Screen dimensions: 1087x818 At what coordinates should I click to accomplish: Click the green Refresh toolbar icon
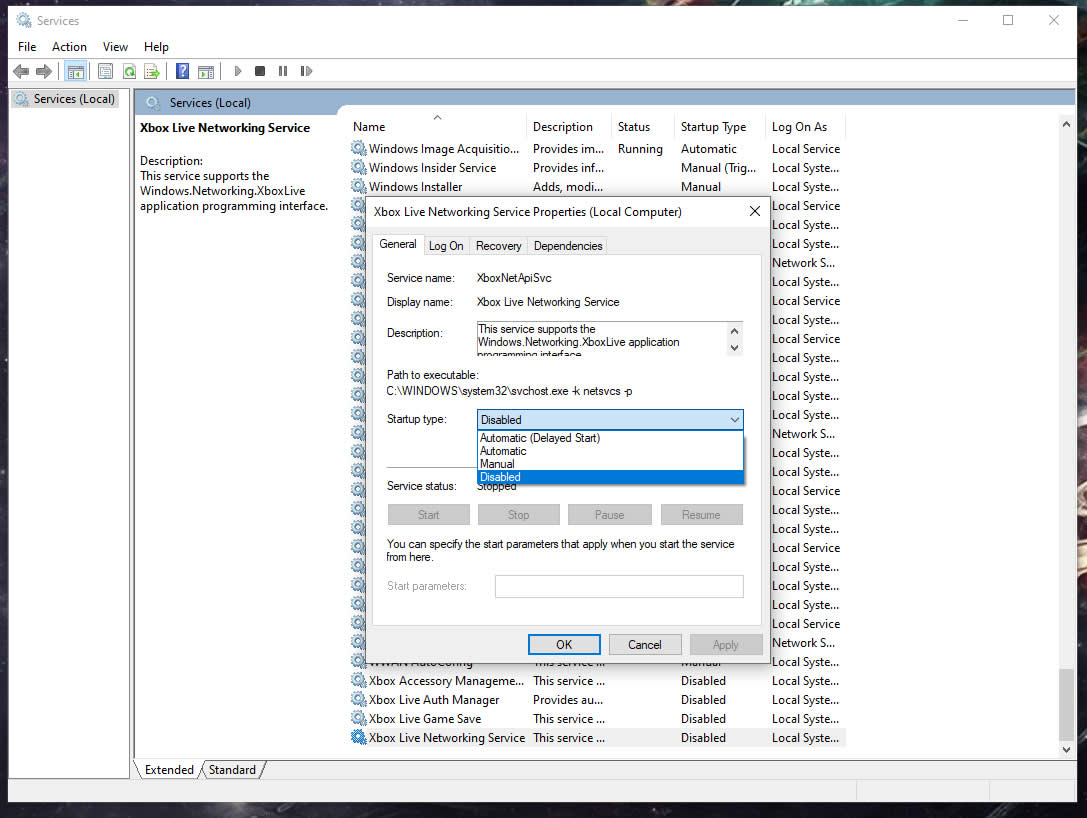tap(129, 71)
